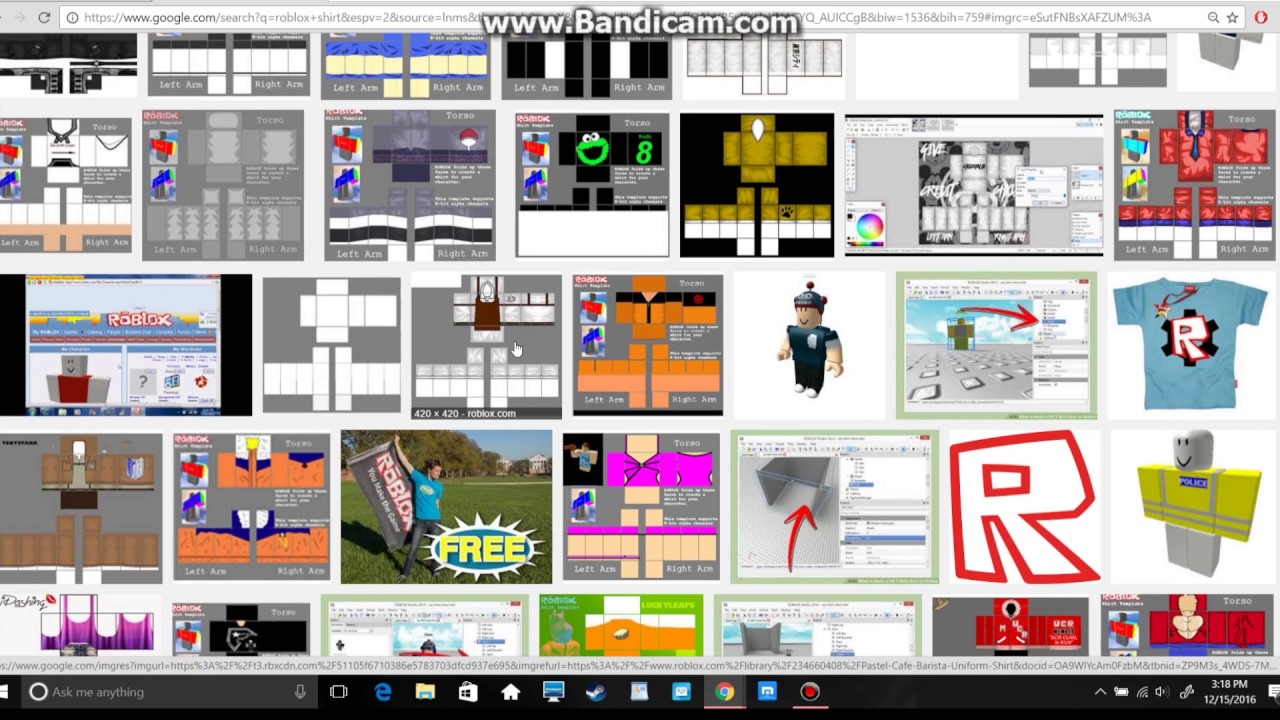Select the green Cookie Monster number 8 template
The width and height of the screenshot is (1280, 720).
pyautogui.click(x=592, y=185)
